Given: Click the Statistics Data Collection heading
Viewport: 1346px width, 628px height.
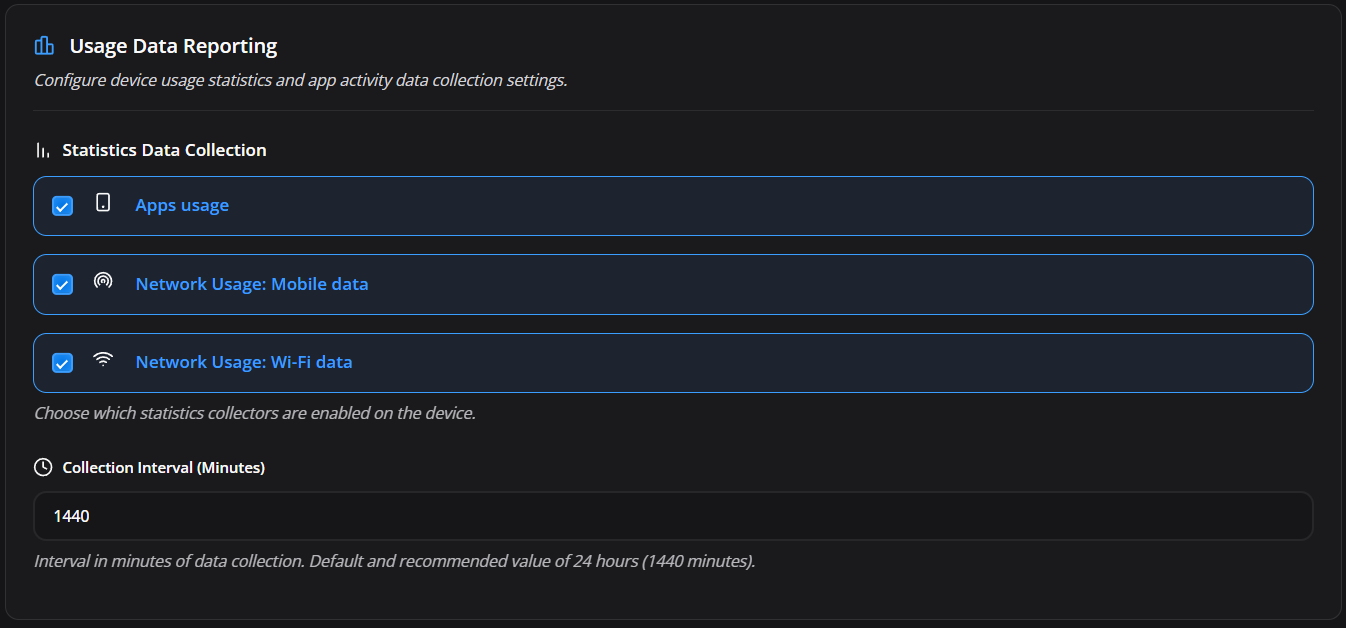Looking at the screenshot, I should click(164, 150).
